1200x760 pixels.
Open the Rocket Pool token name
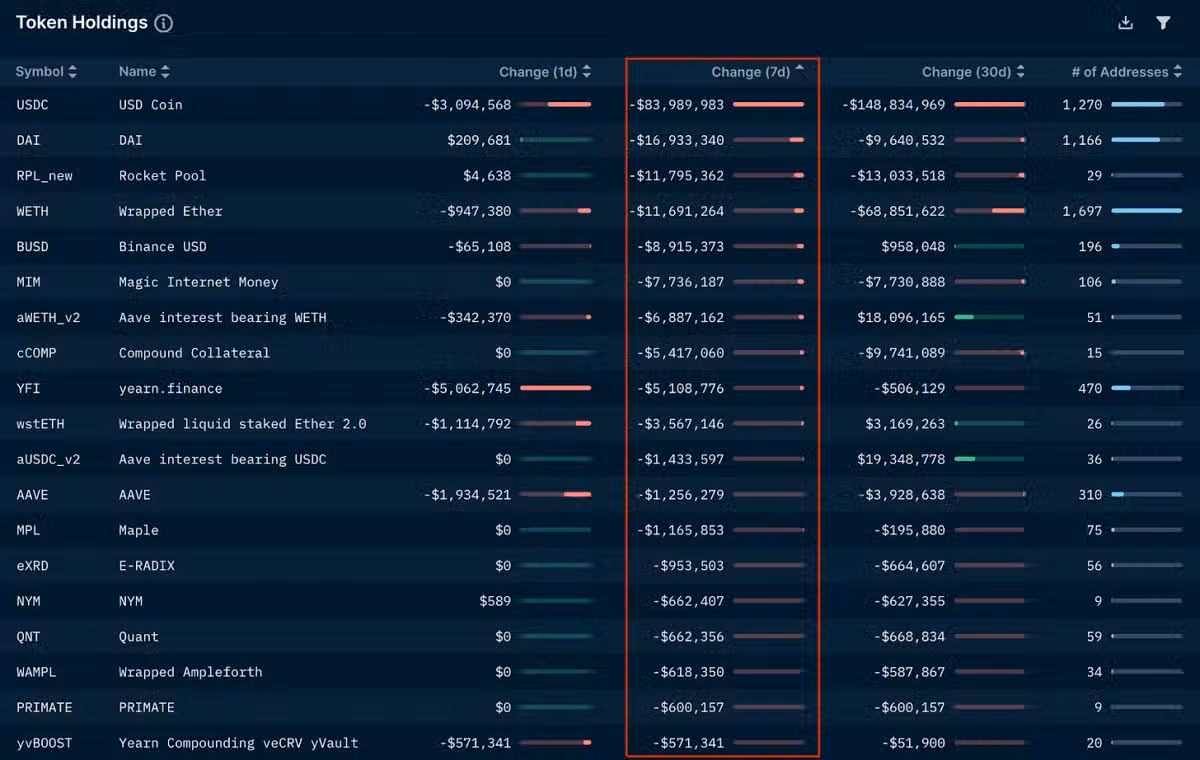[162, 176]
